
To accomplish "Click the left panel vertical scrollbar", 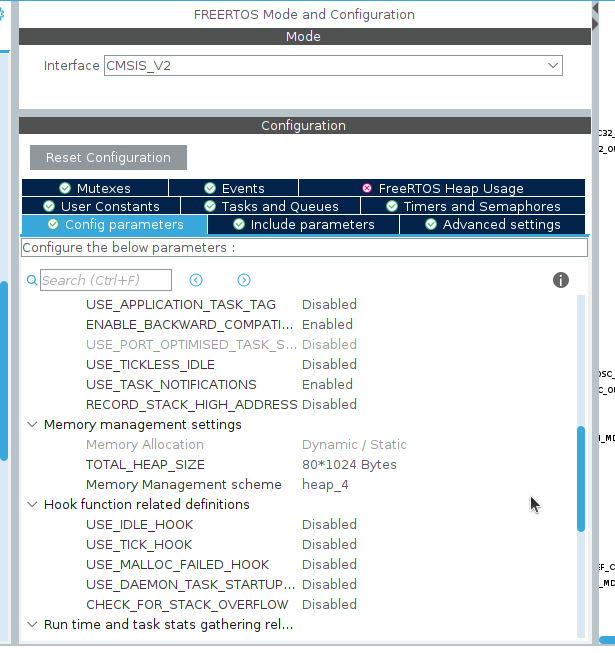I will click(4, 371).
